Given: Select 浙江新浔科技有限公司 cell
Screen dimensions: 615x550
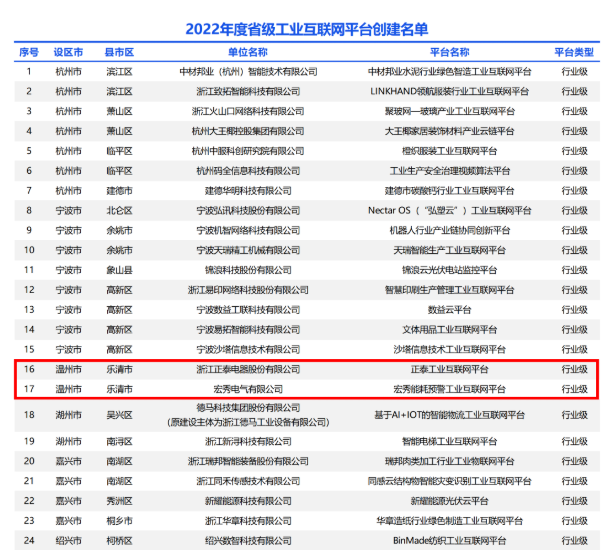Looking at the screenshot, I should click(x=248, y=441).
